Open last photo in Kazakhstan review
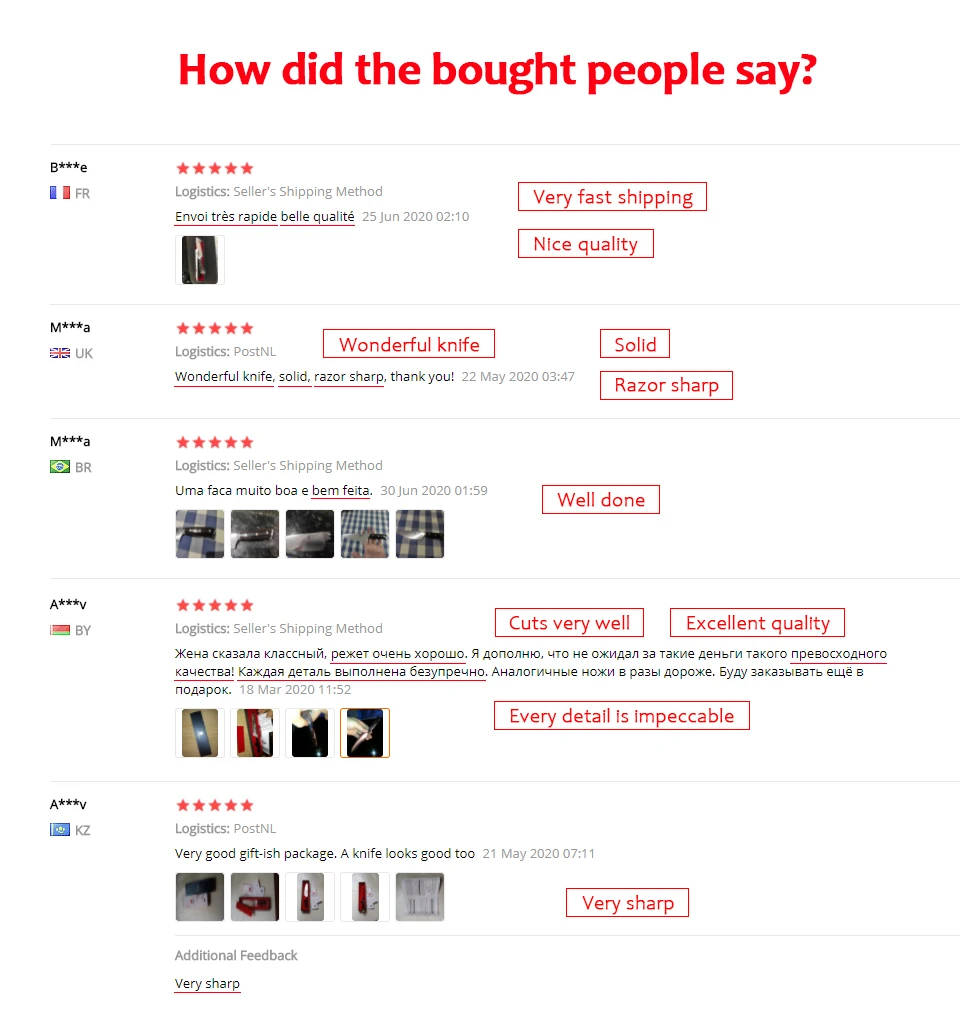The width and height of the screenshot is (960, 1009). click(x=420, y=897)
